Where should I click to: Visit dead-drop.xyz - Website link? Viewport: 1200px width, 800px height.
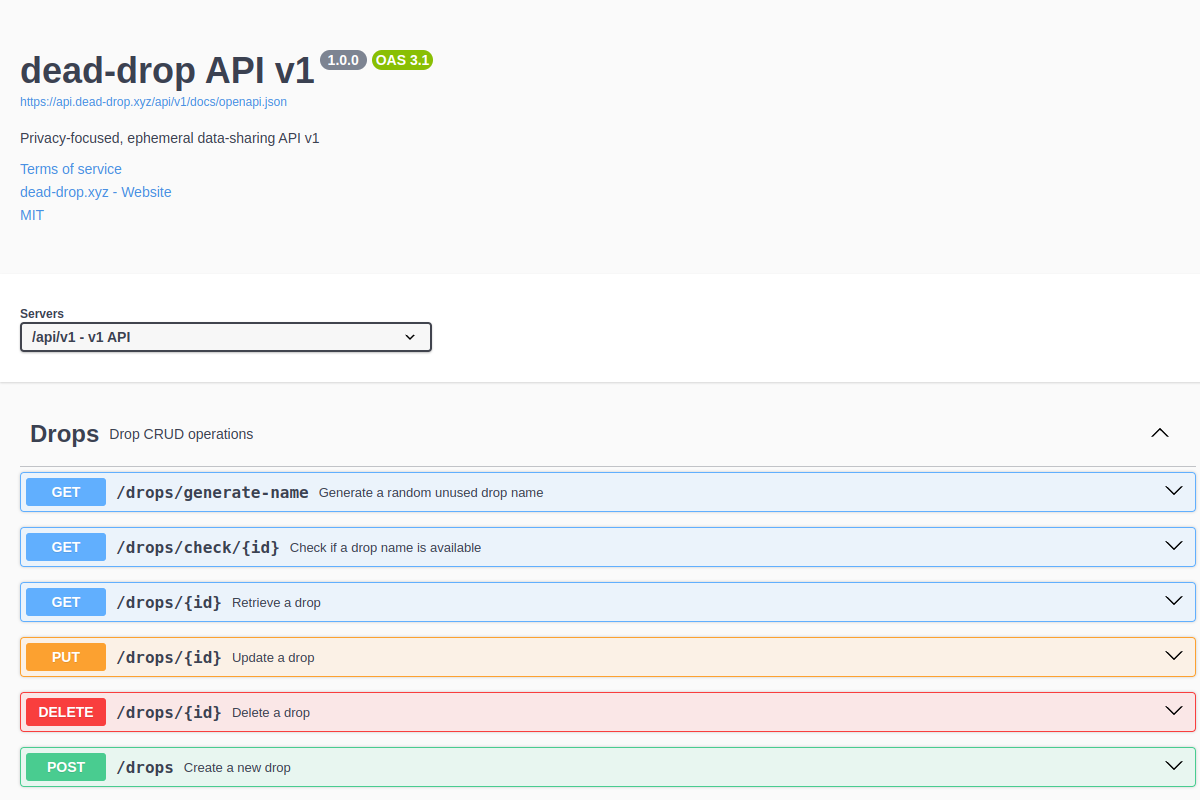(96, 192)
